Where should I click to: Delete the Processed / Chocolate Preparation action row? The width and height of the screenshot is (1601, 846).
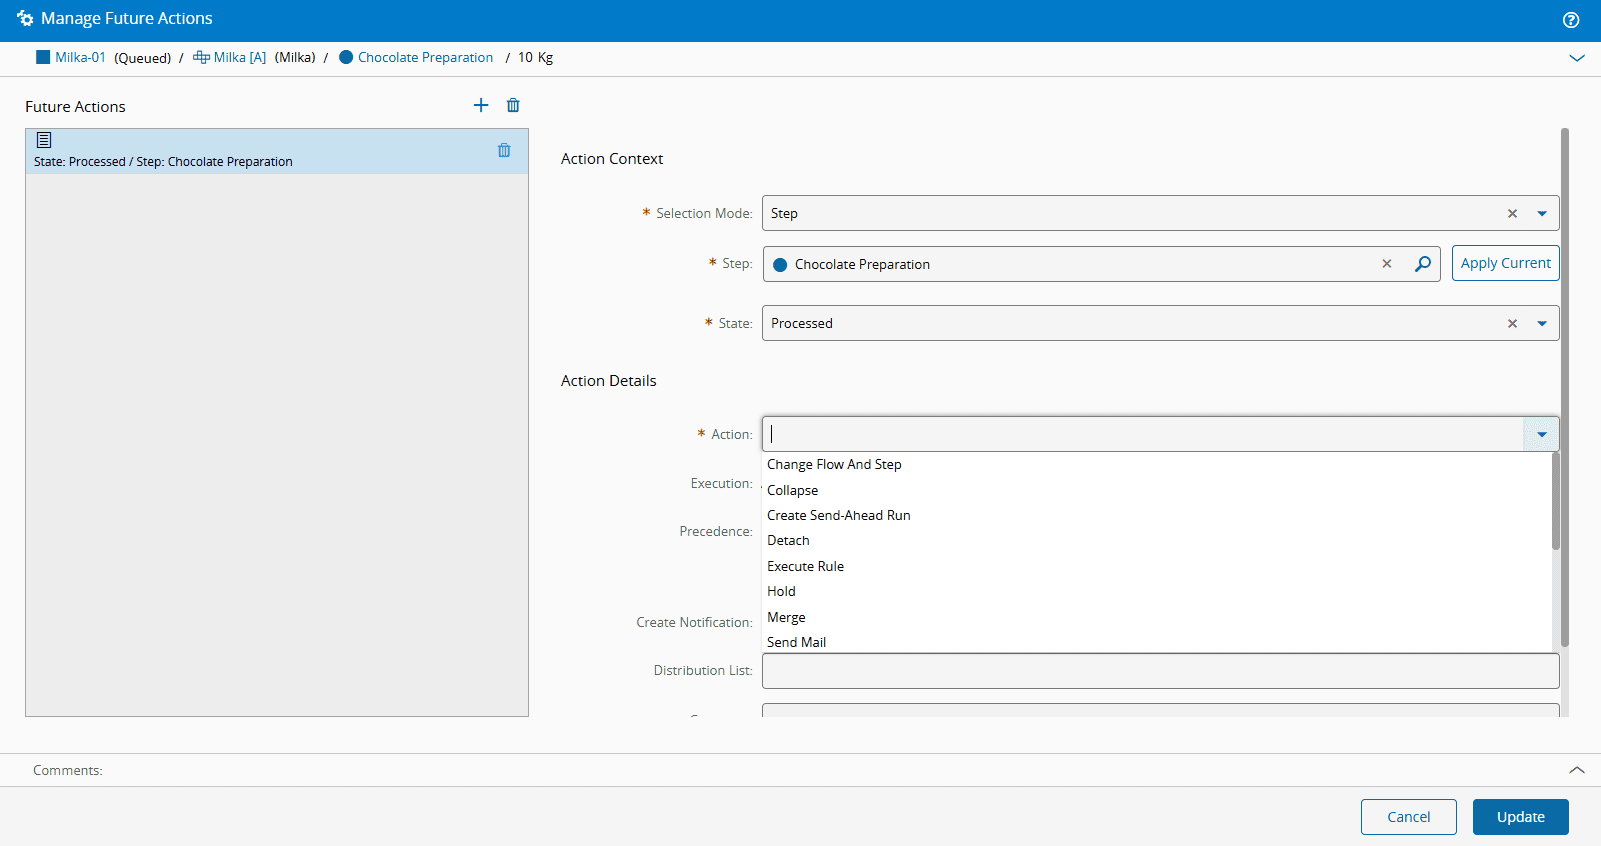click(x=504, y=151)
